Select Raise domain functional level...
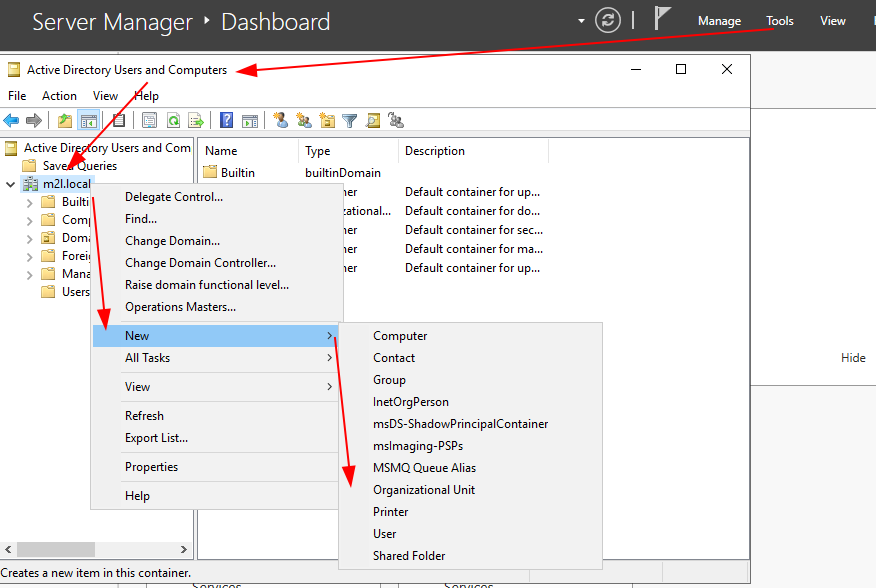The image size is (876, 588). pos(215,284)
